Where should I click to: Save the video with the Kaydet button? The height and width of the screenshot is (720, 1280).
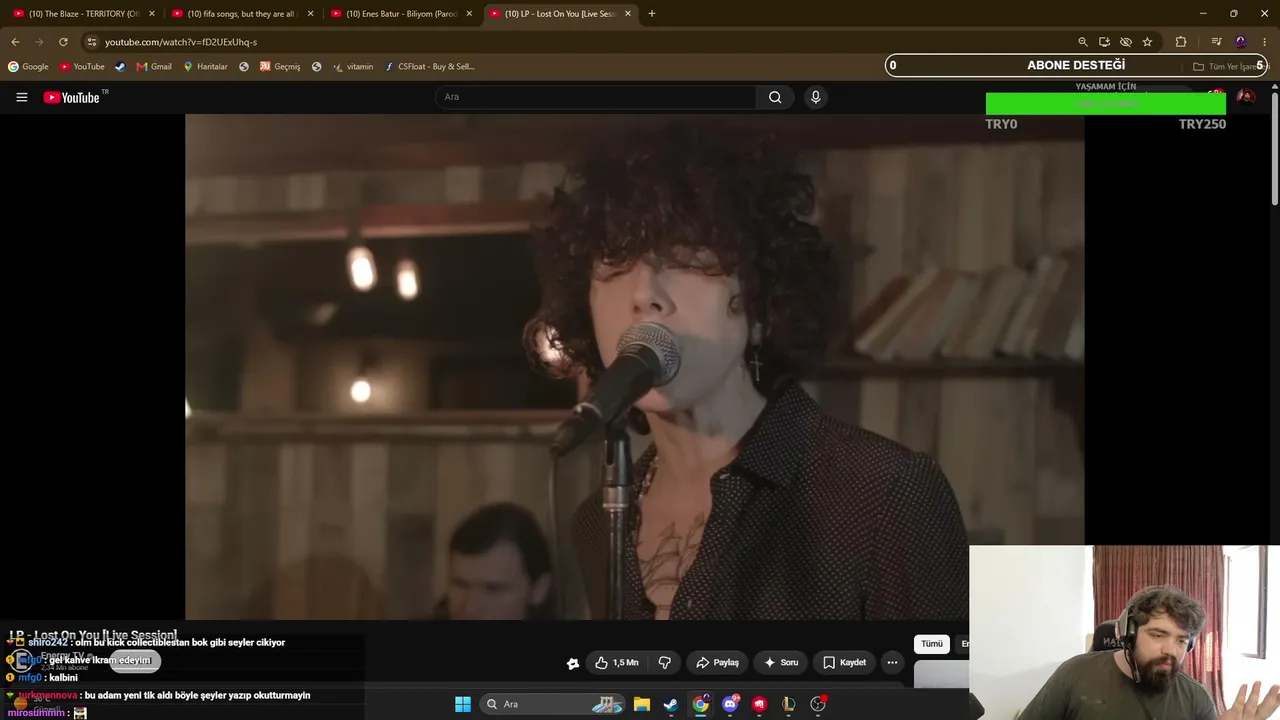click(844, 662)
